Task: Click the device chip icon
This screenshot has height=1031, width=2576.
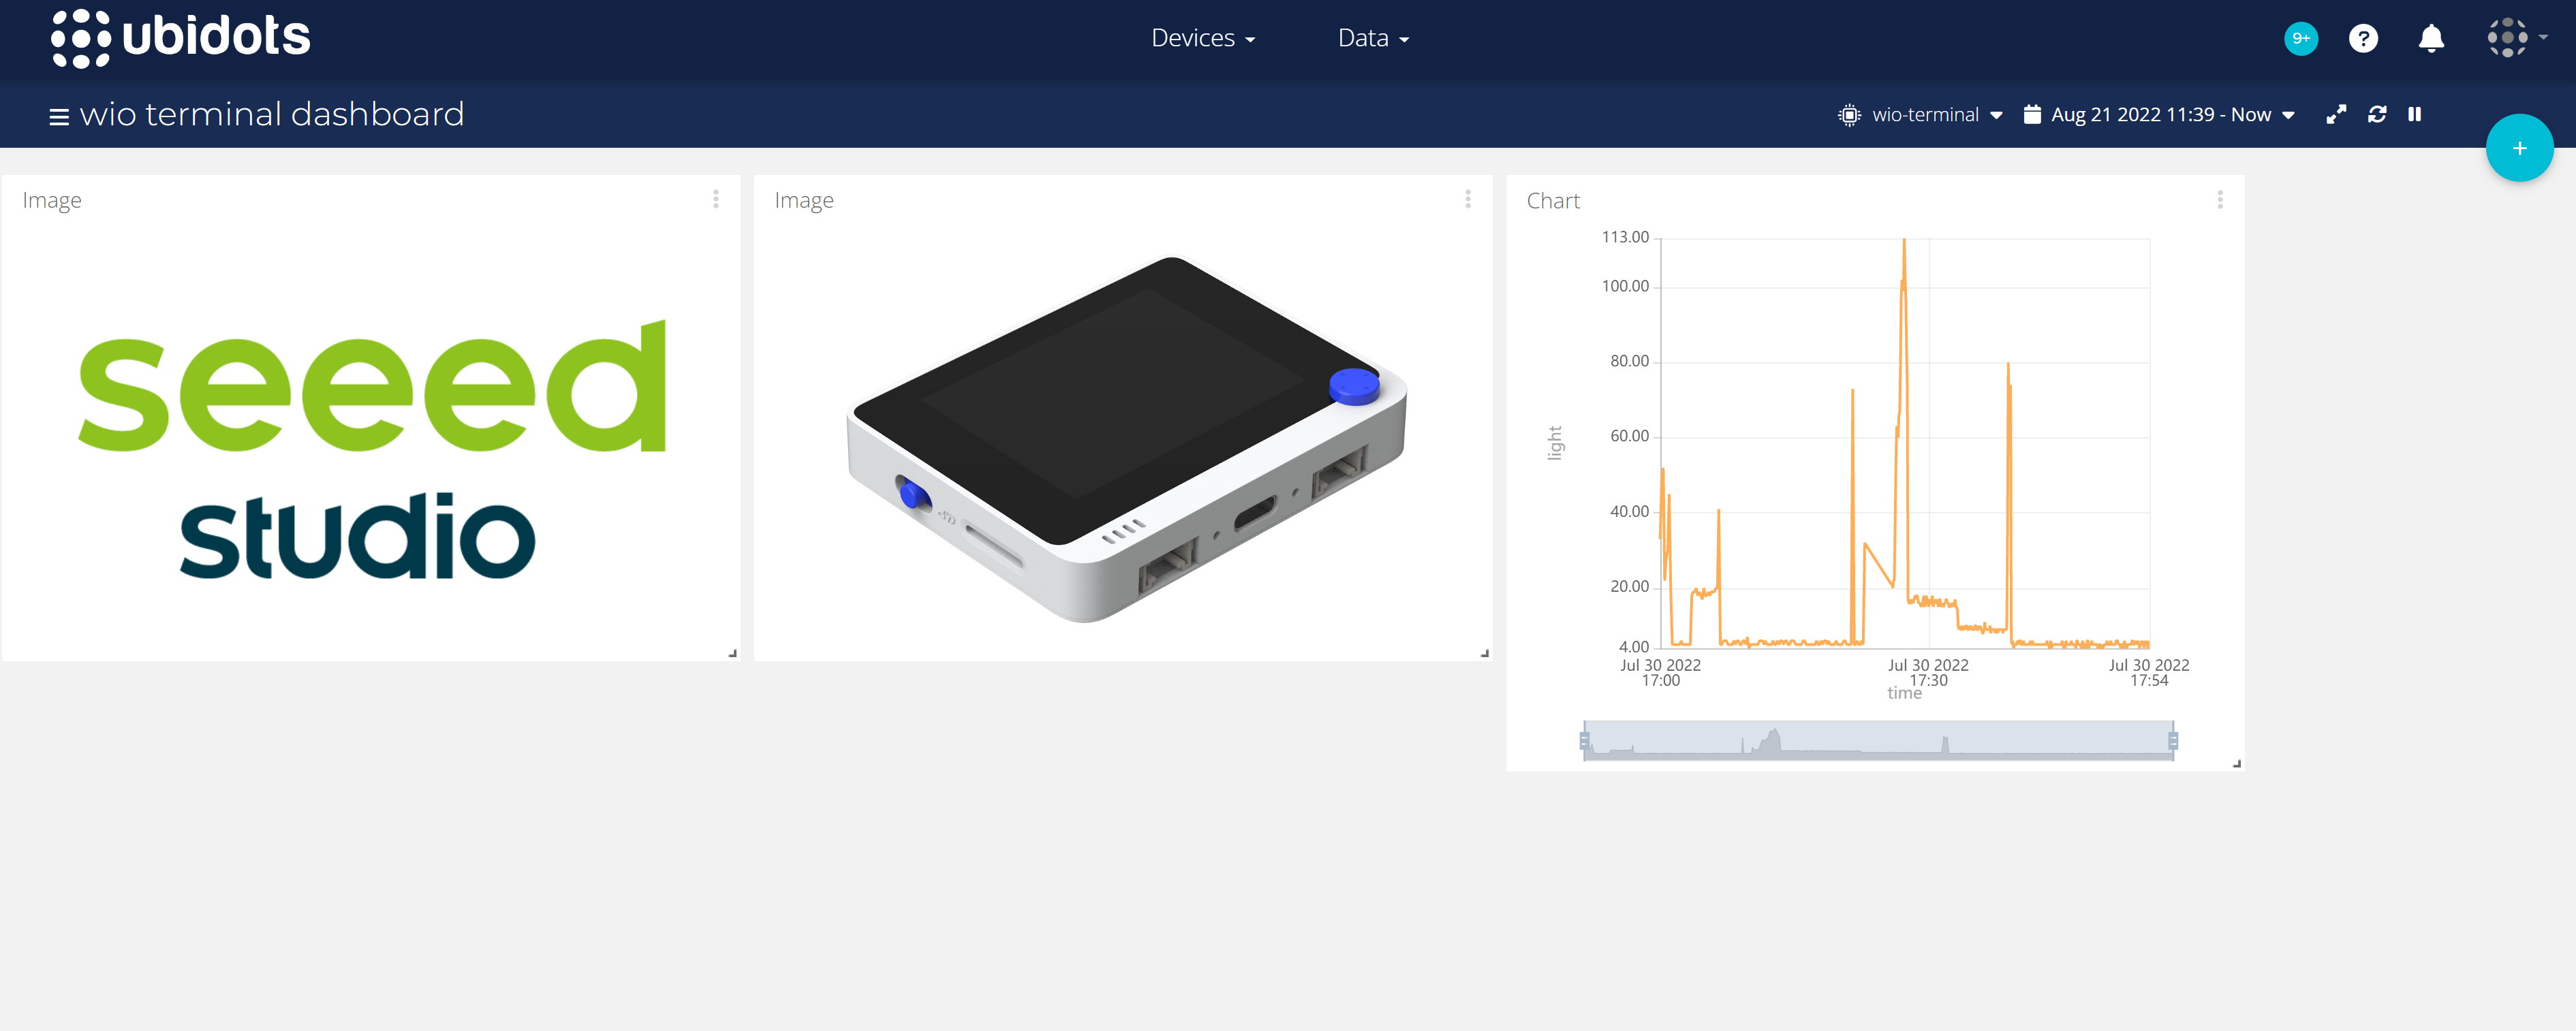Action: point(1849,115)
